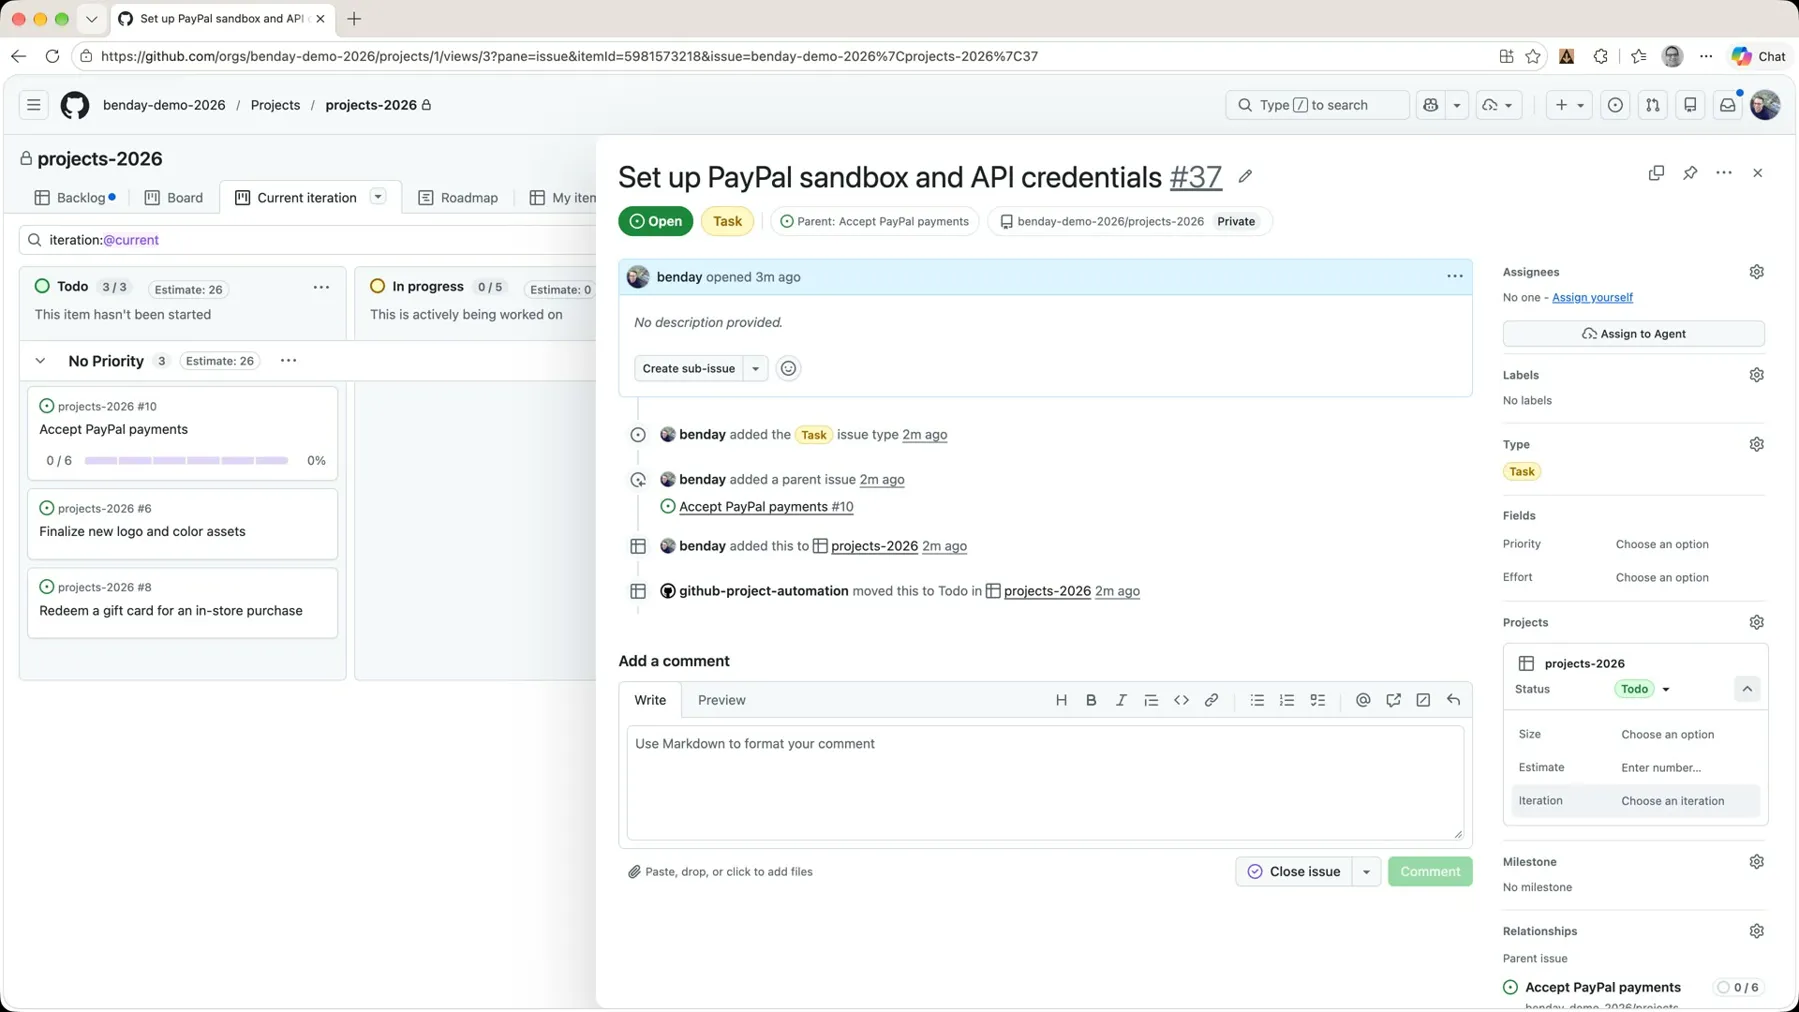Open Assignees settings gear

point(1756,272)
